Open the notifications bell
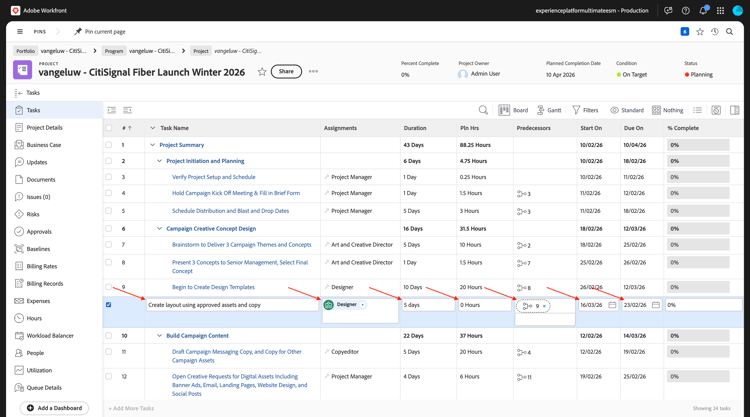The width and height of the screenshot is (750, 417). 703,11
